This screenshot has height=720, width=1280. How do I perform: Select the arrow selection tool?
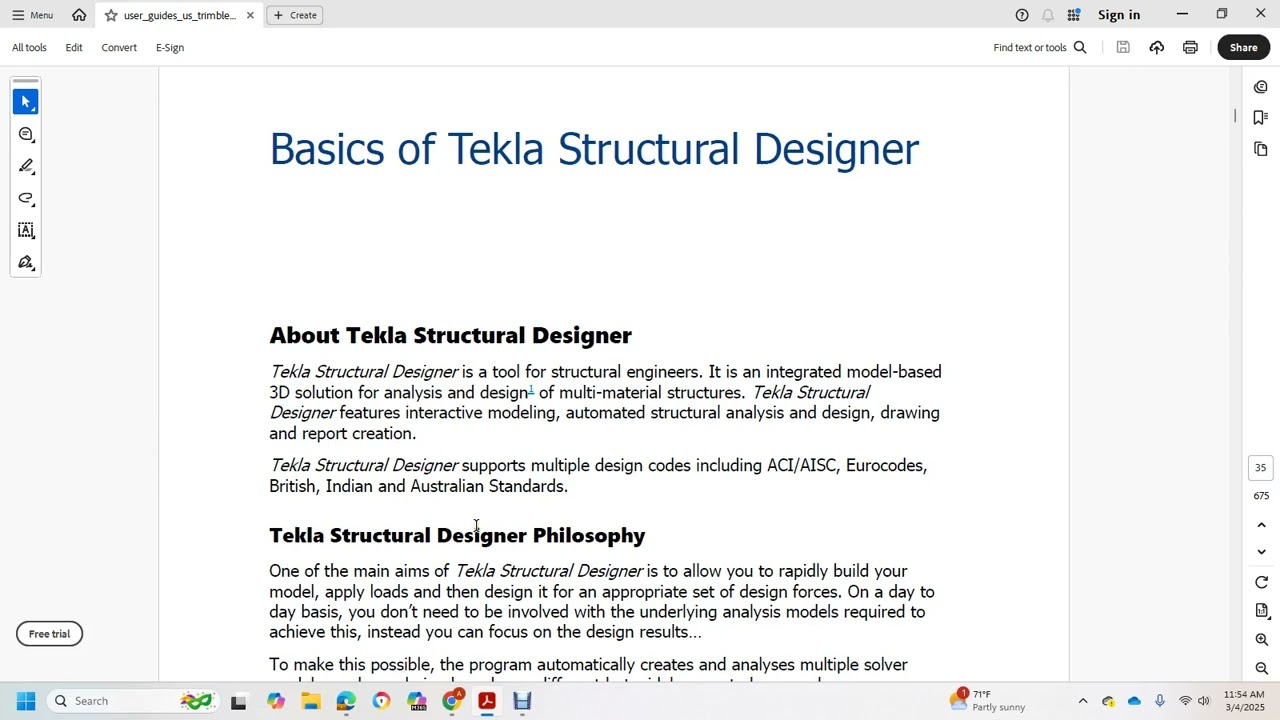click(x=26, y=102)
